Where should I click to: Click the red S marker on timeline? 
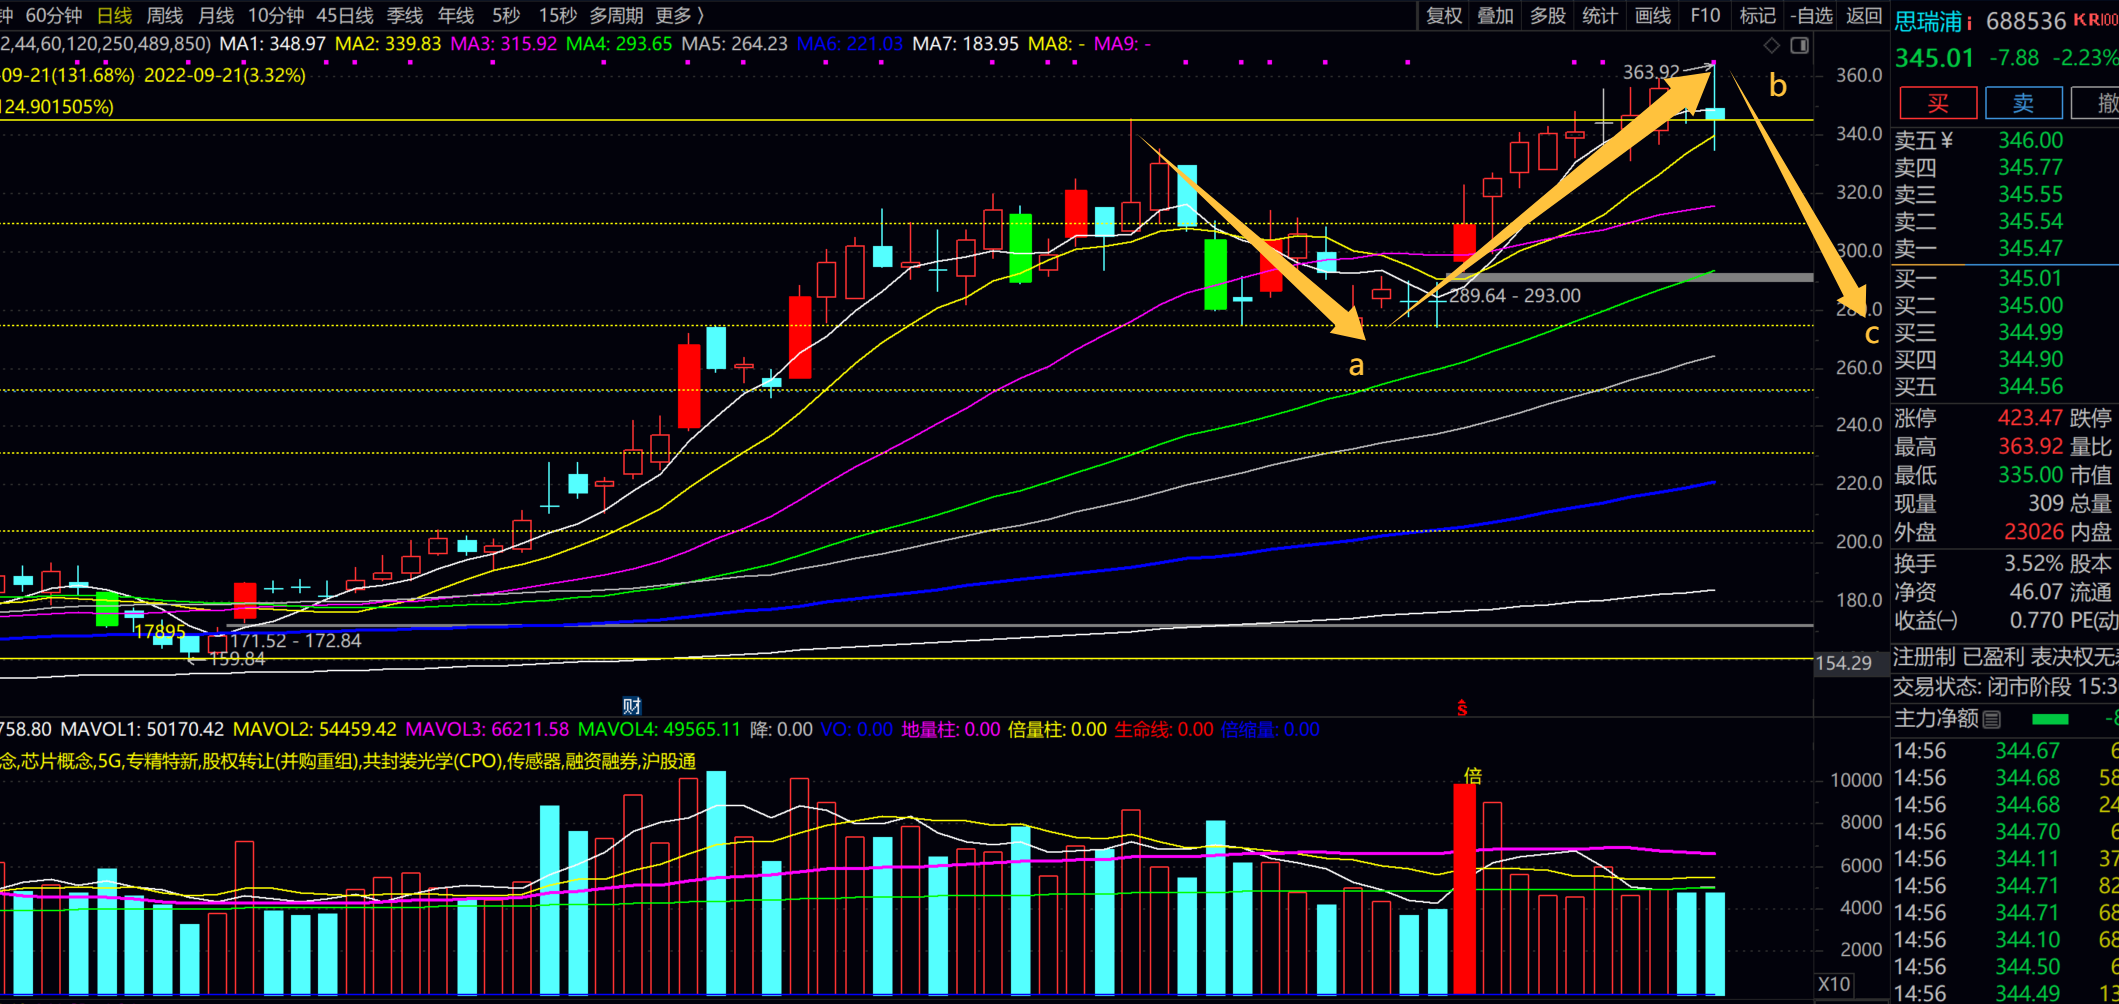click(x=1462, y=708)
